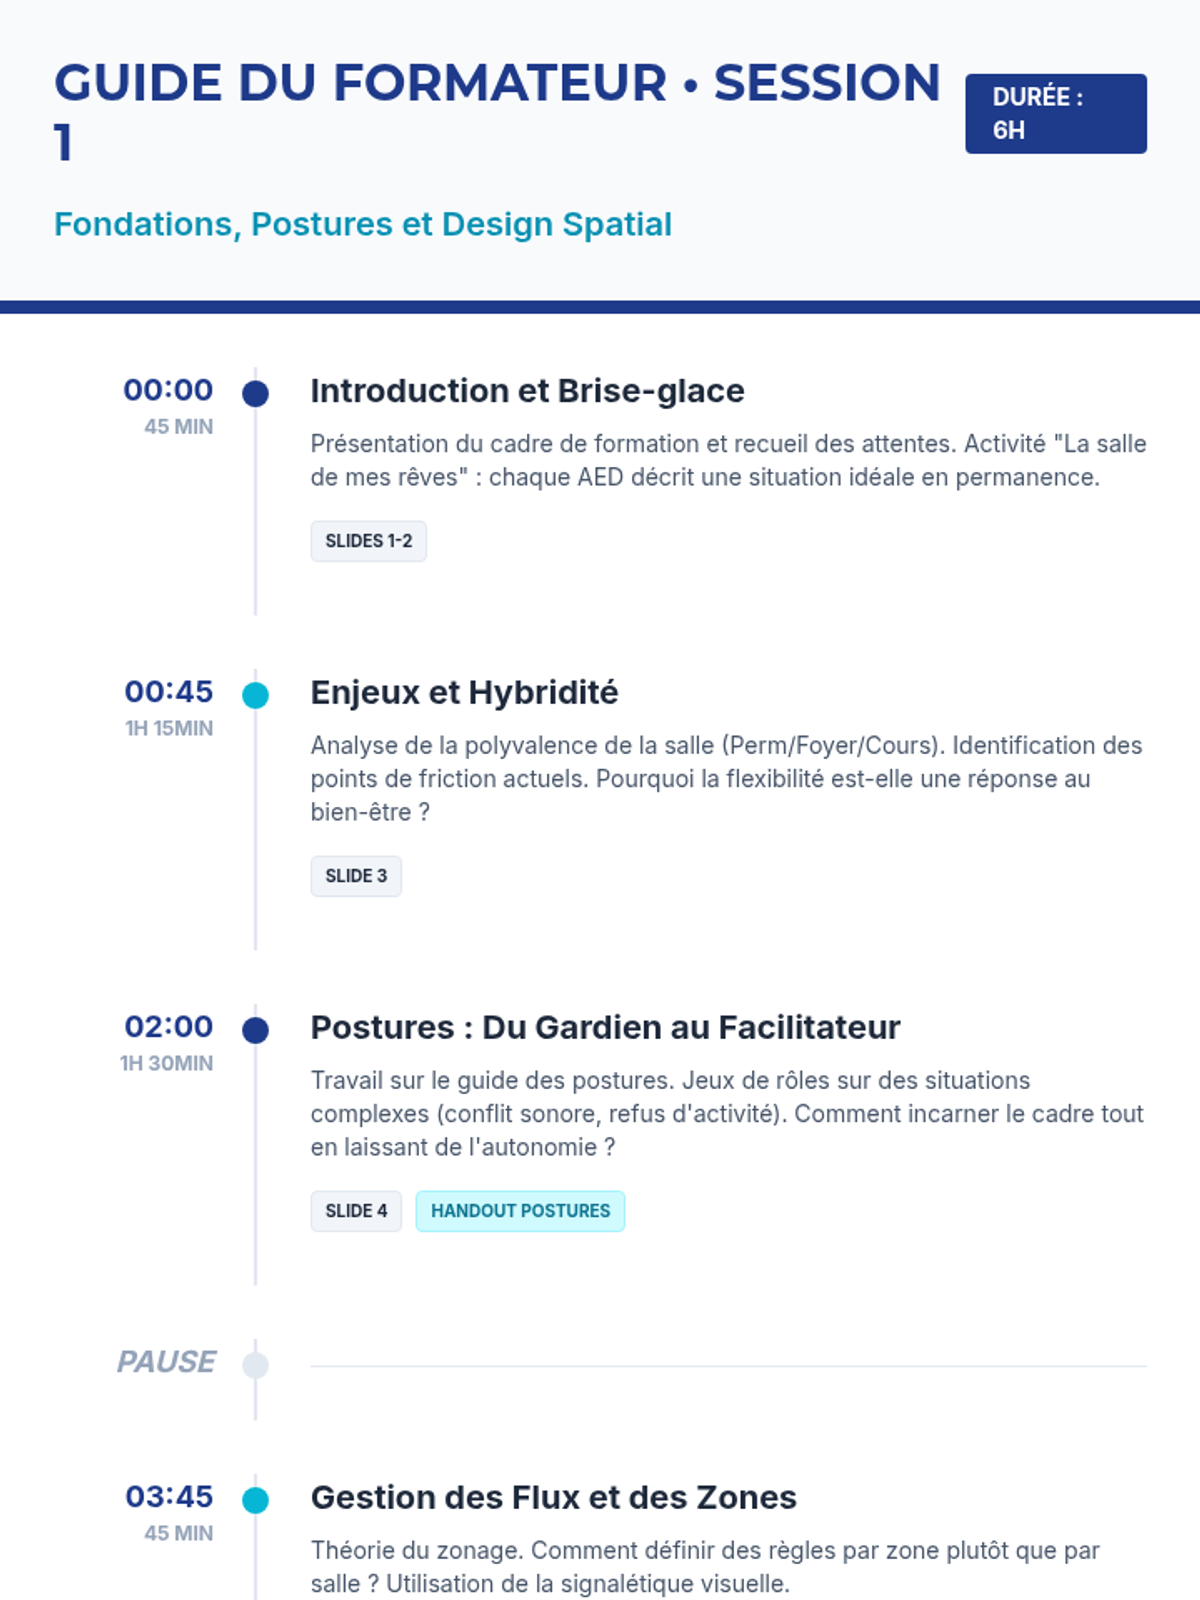1200x1600 pixels.
Task: Click the SLIDES 1-2 tag
Action: 368,541
